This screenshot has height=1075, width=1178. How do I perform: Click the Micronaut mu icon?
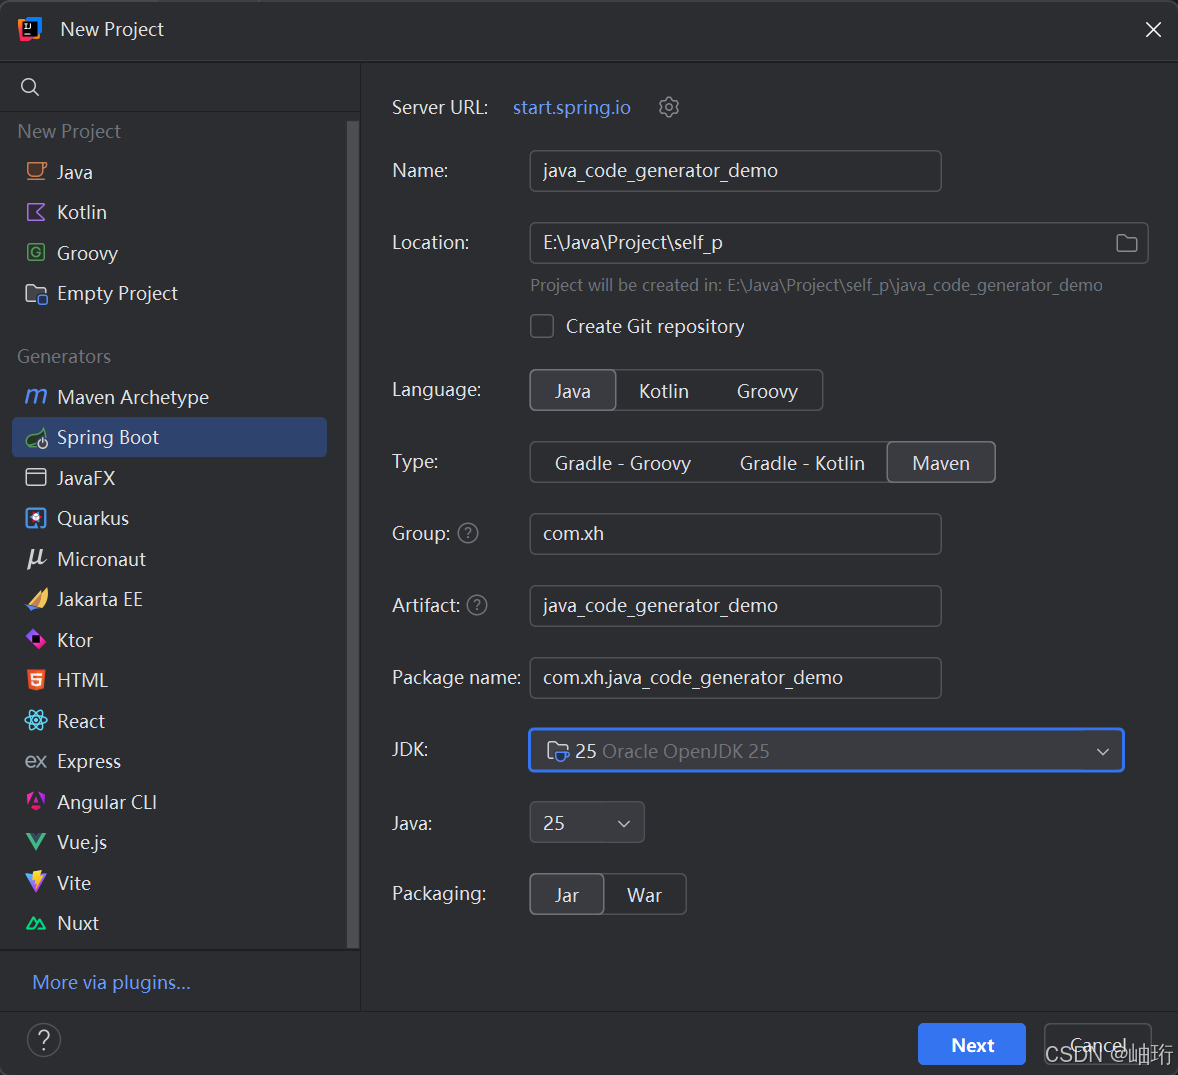coord(36,558)
